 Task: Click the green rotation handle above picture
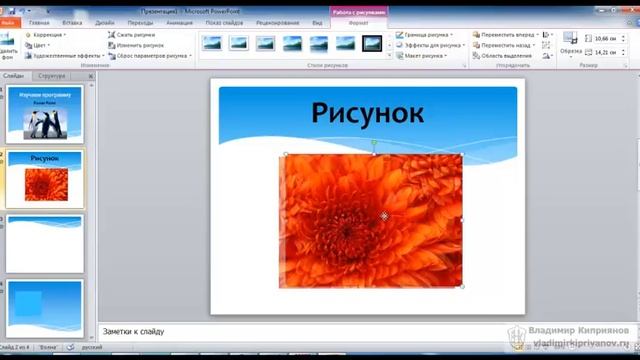point(374,142)
